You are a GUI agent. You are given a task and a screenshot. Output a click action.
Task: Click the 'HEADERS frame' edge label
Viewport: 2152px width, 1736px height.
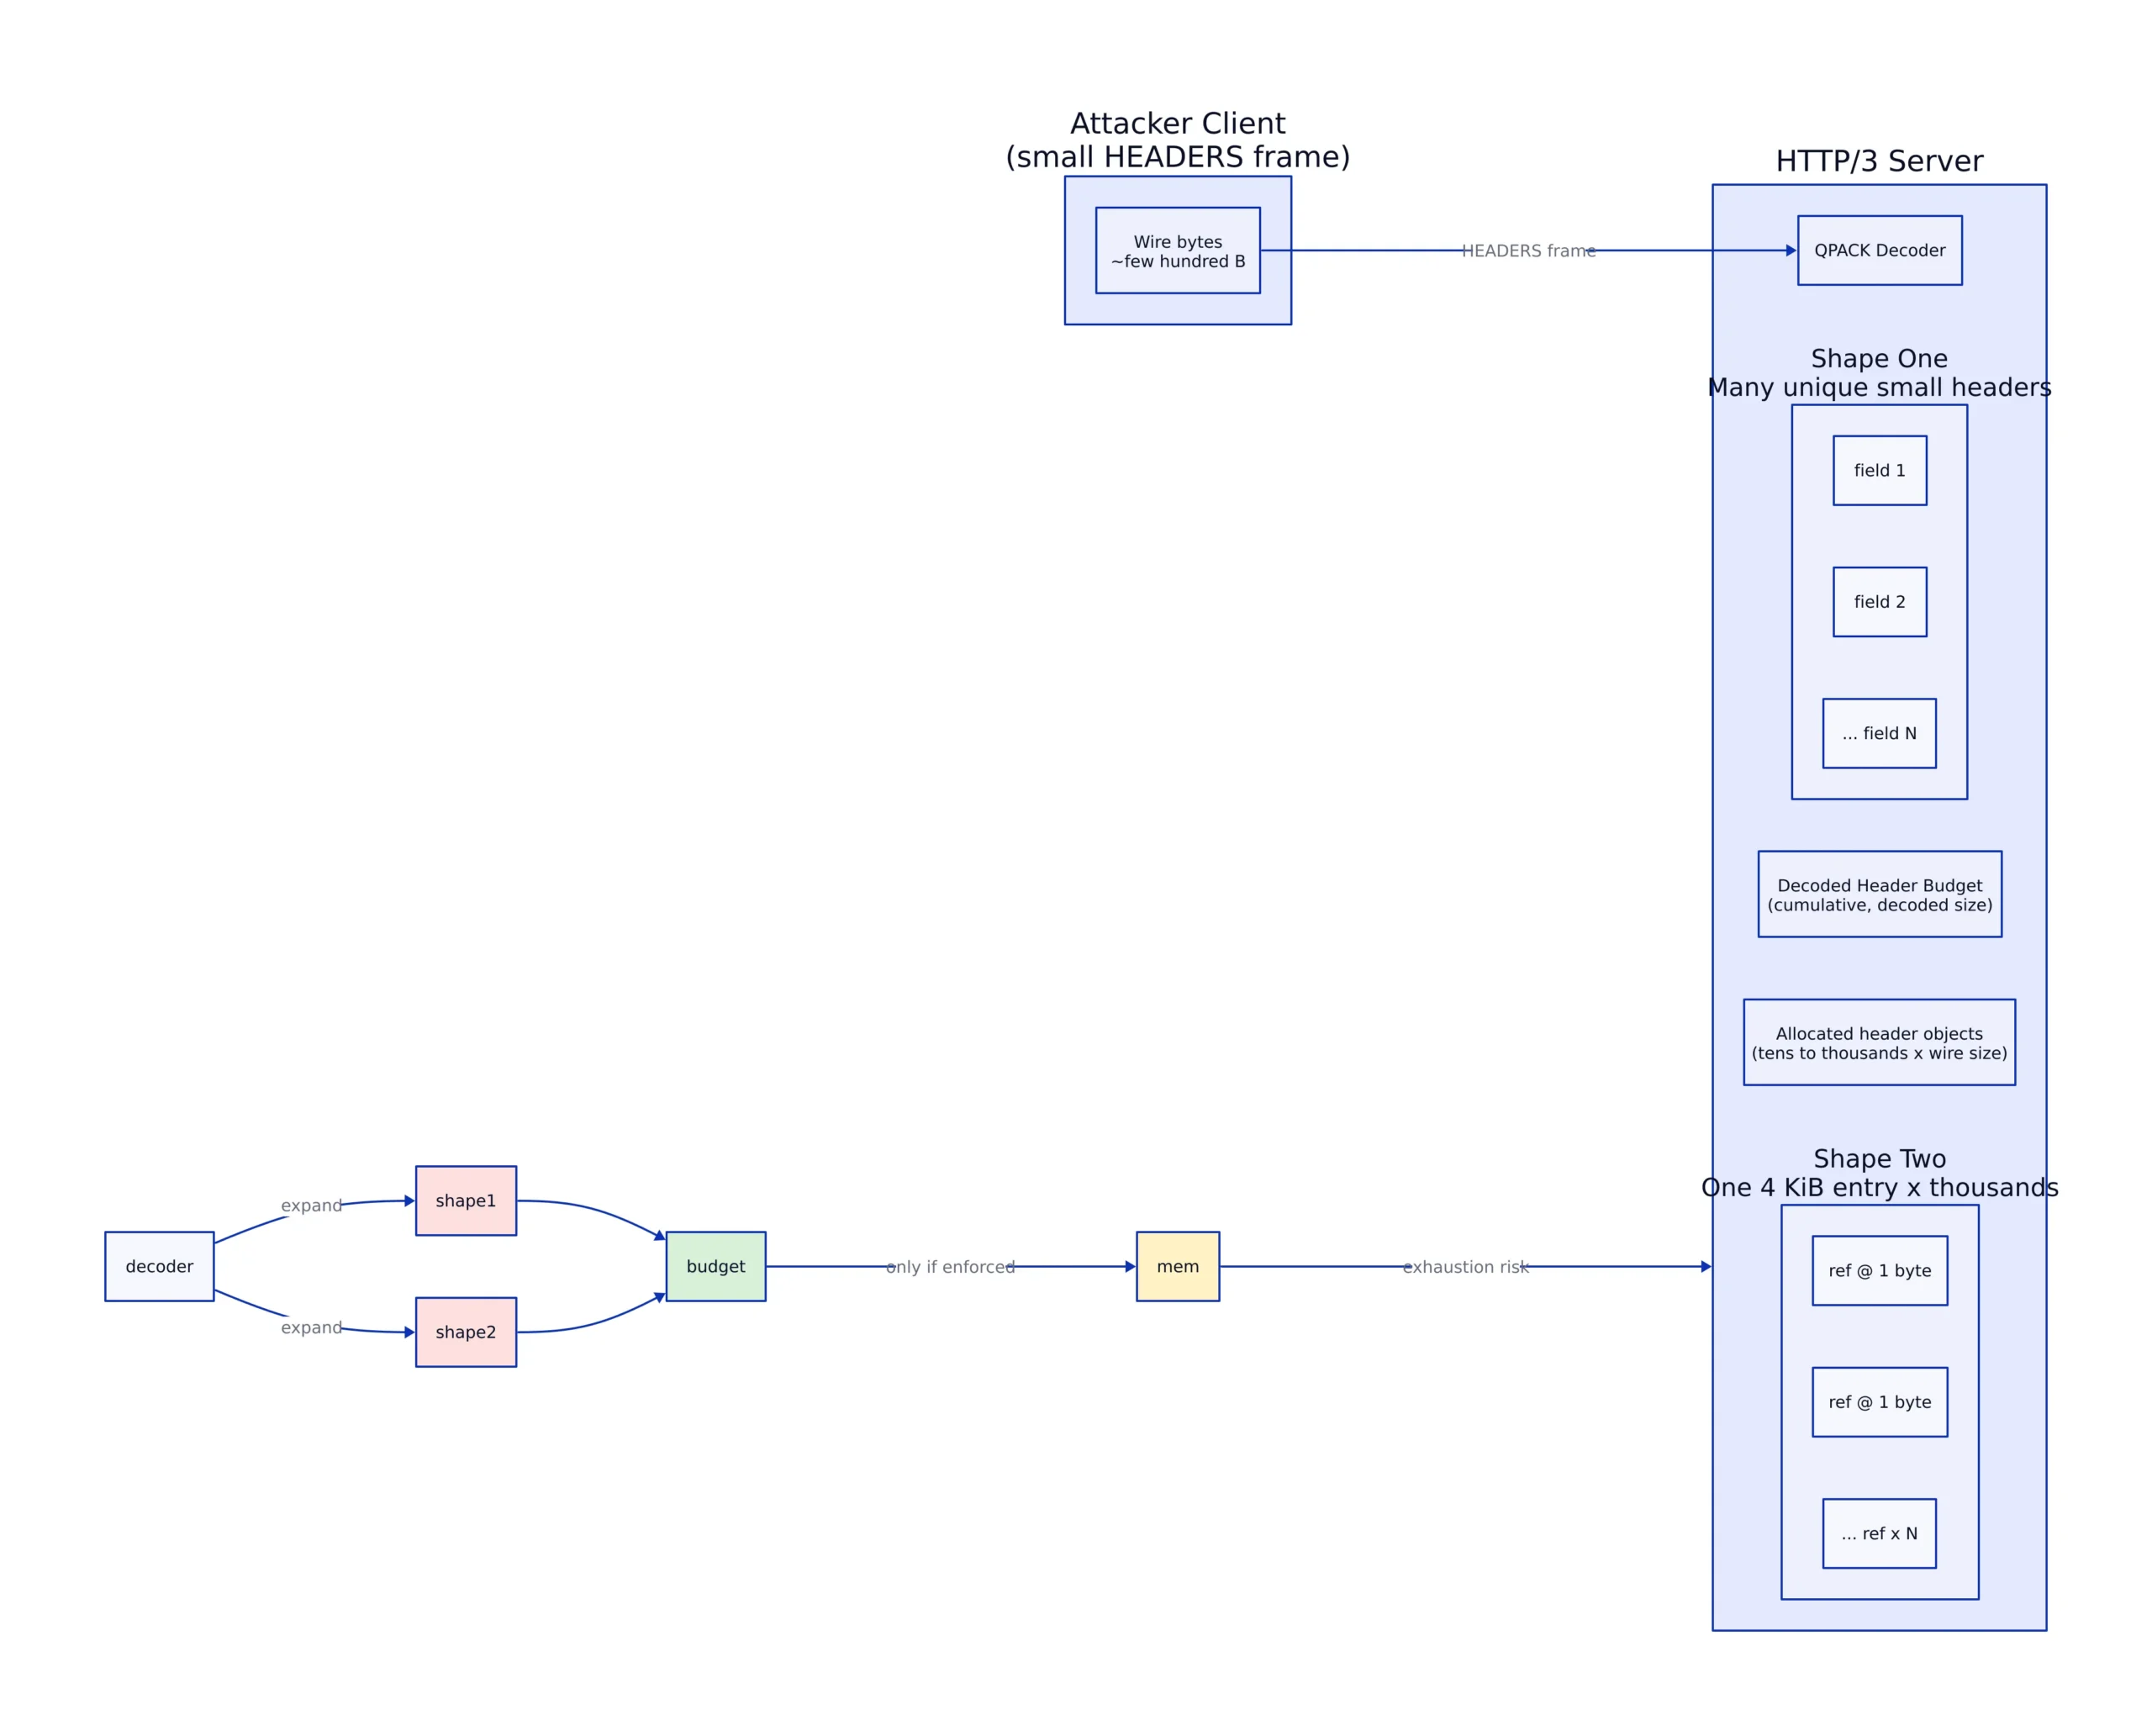(x=1528, y=251)
